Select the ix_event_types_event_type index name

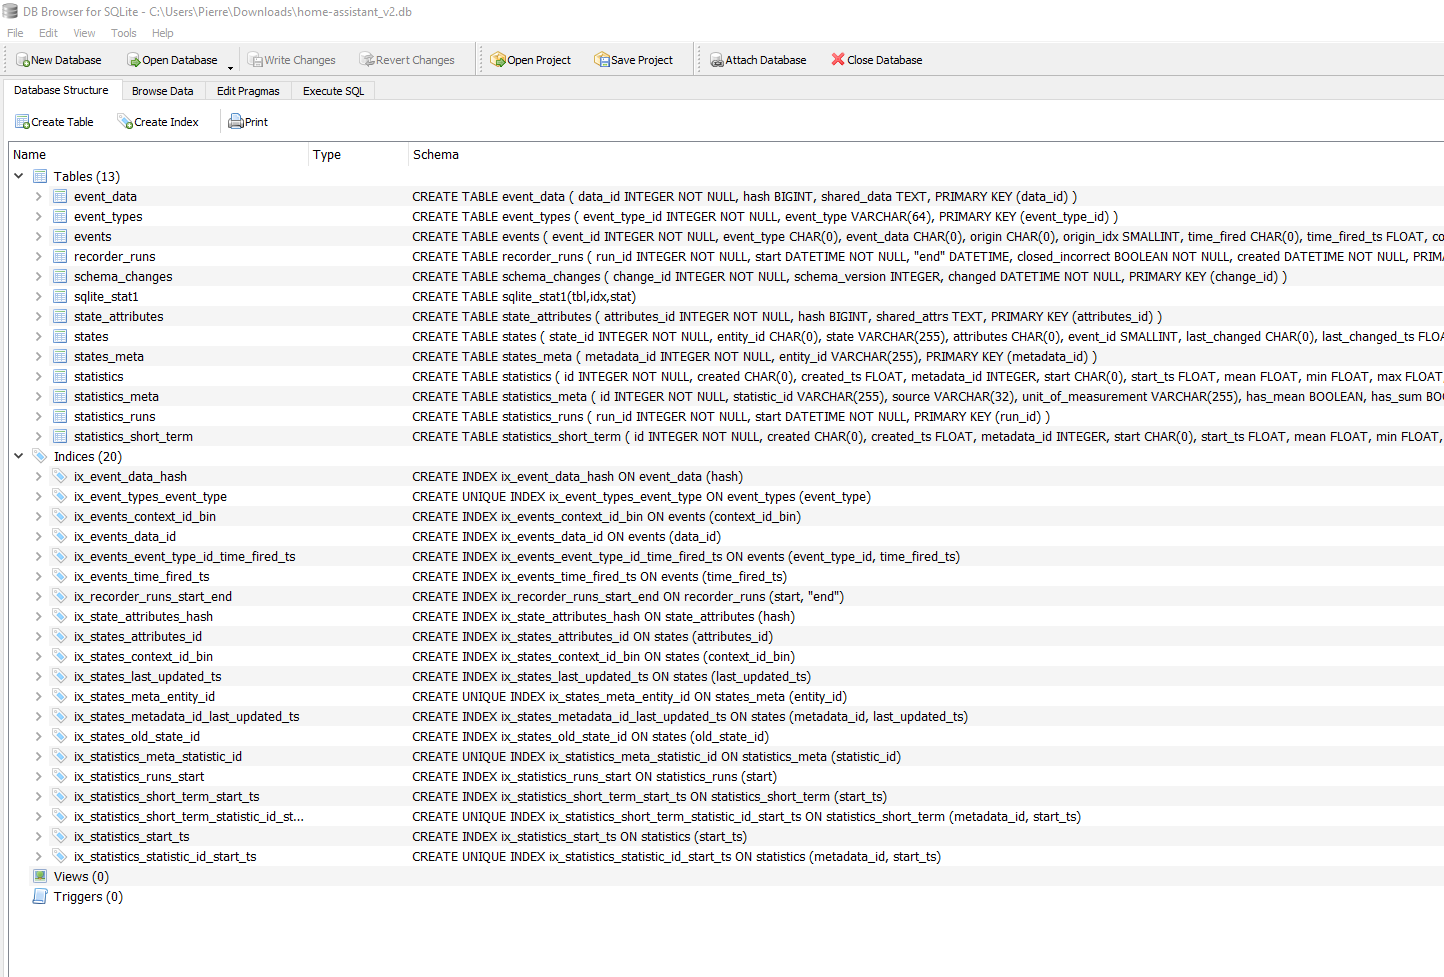[150, 496]
